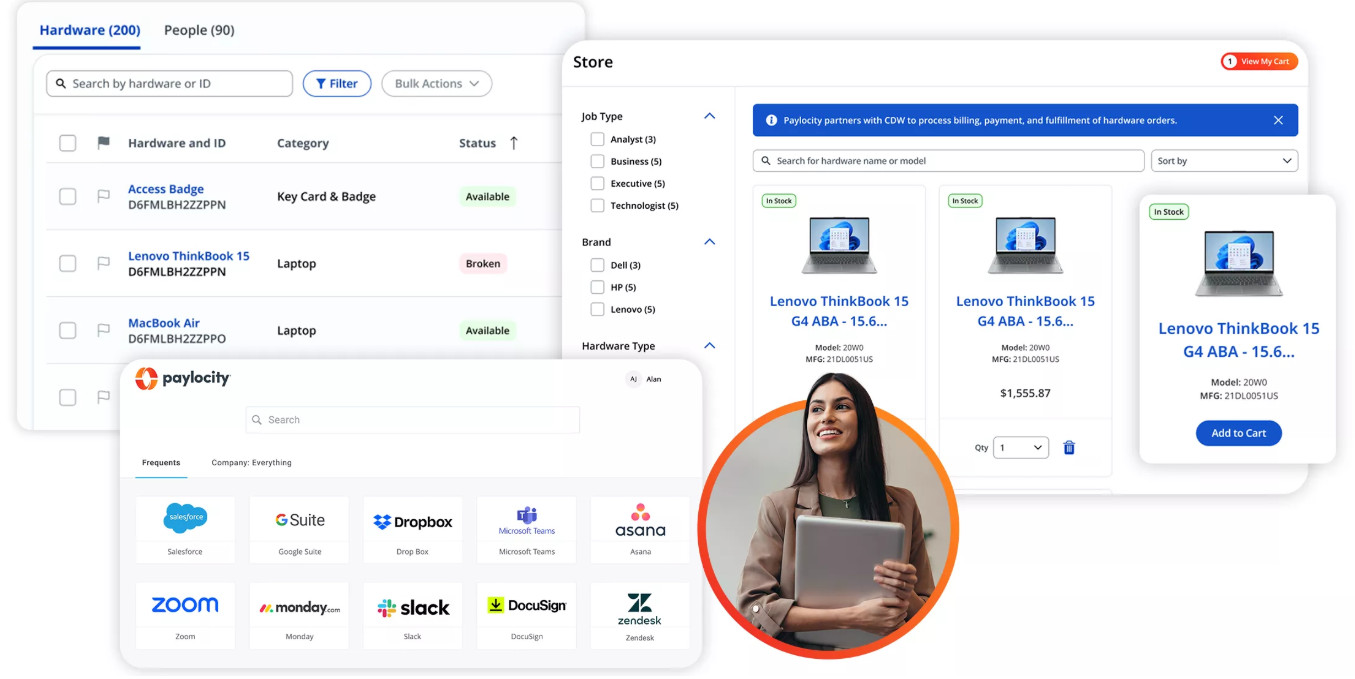Tick the select-all checkbox in header
Screen dimensions: 1355x679
tap(68, 143)
